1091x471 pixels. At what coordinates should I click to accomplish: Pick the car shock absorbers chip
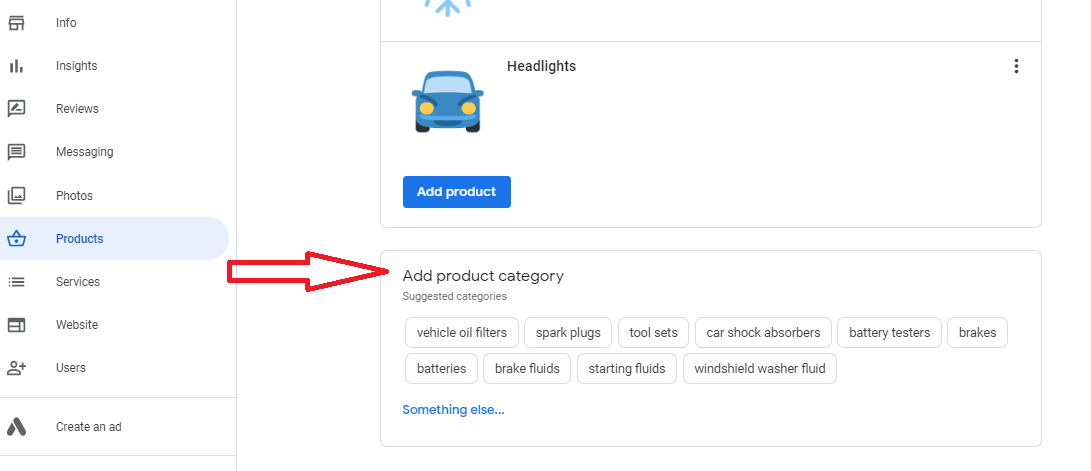pos(763,333)
